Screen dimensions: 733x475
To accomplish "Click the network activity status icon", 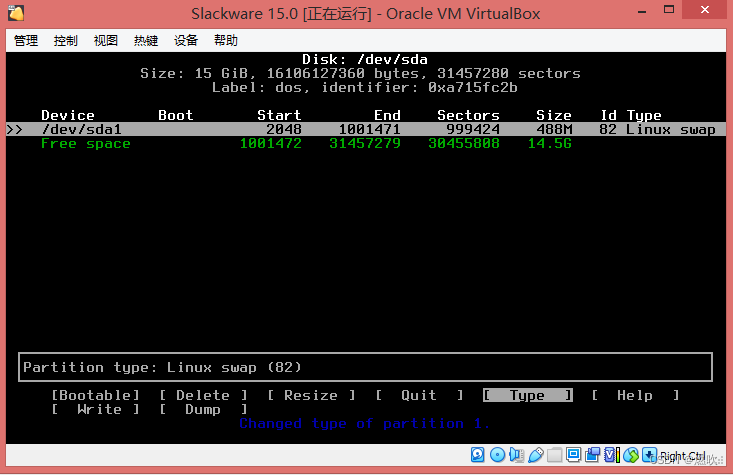I will [631, 454].
